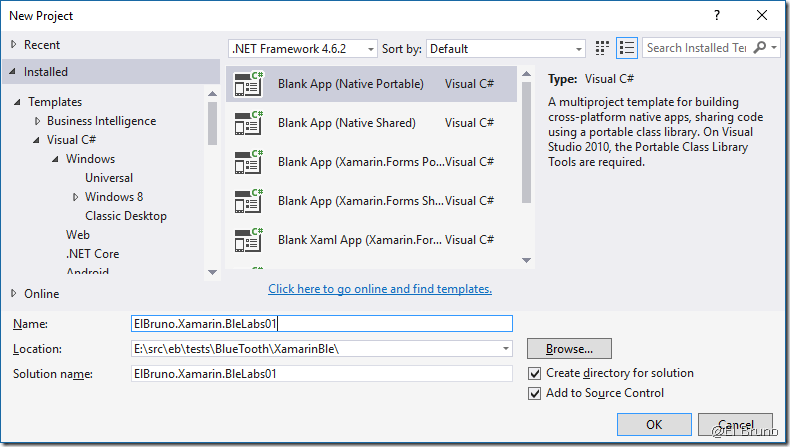
Task: Click the Blank App (Native Shared) icon
Action: [x=248, y=123]
